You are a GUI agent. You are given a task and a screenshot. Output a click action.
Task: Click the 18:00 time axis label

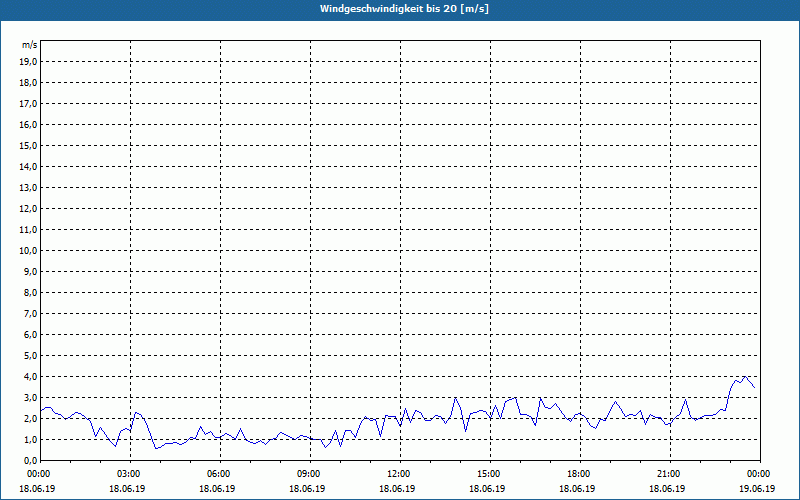579,474
